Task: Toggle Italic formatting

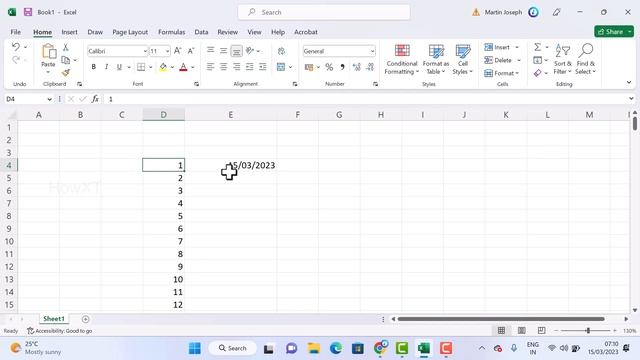Action: [106, 67]
